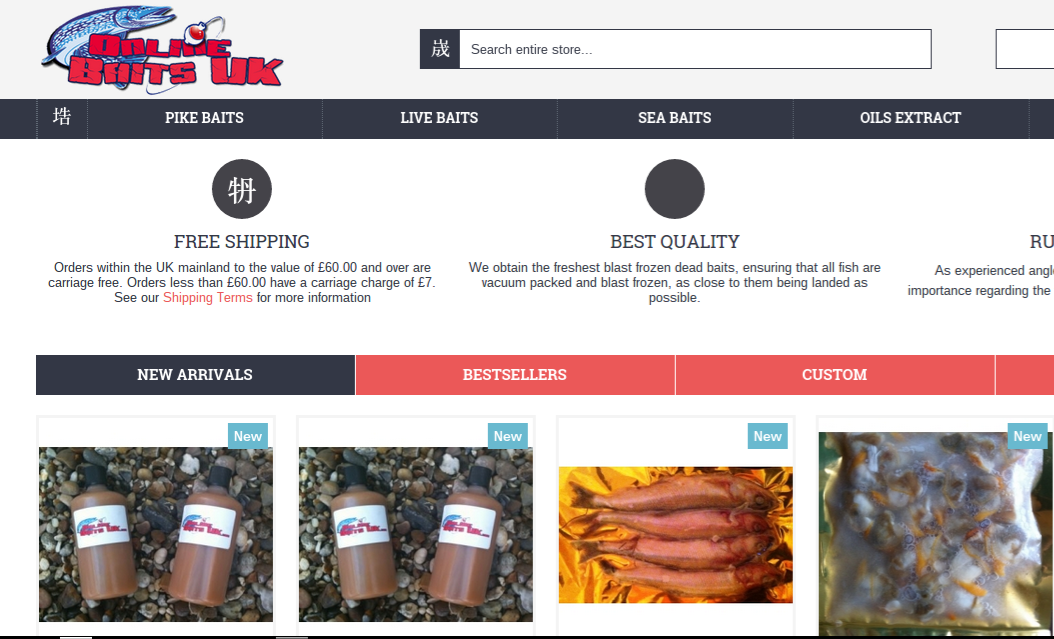Open the Shipping Terms link
This screenshot has height=639, width=1054.
[208, 298]
